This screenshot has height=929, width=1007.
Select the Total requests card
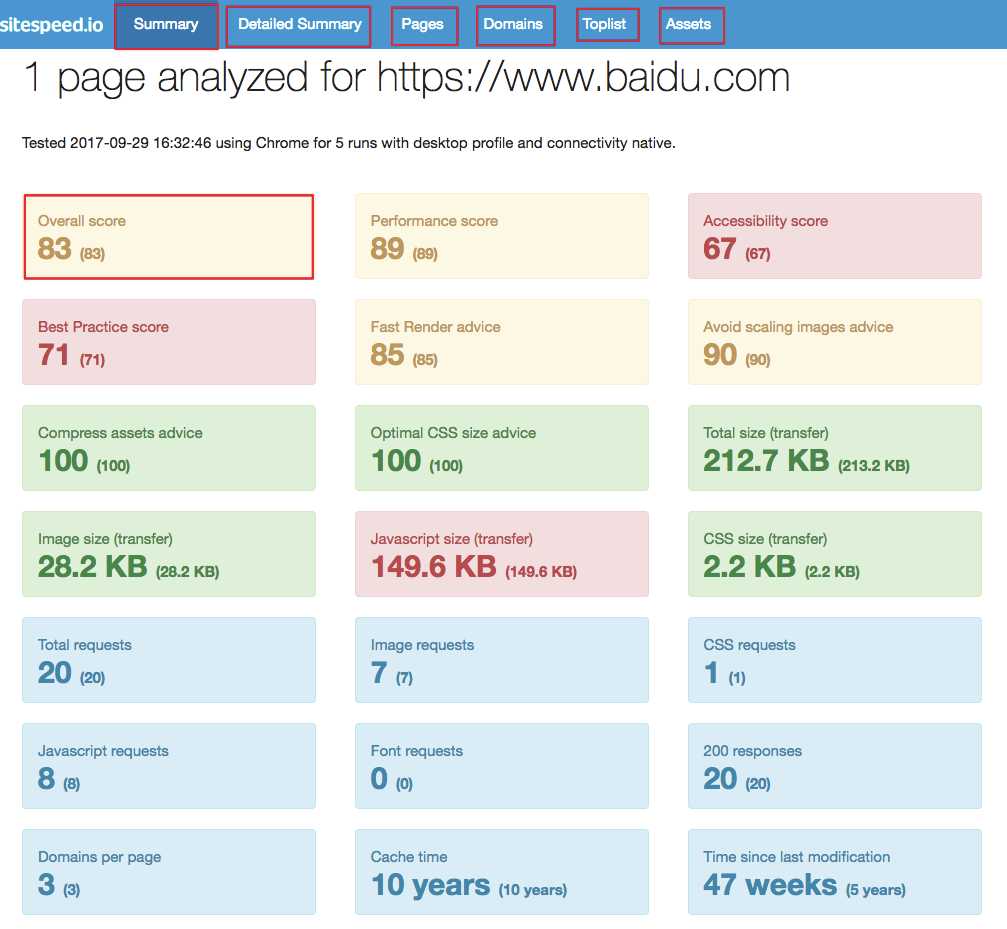[x=169, y=660]
